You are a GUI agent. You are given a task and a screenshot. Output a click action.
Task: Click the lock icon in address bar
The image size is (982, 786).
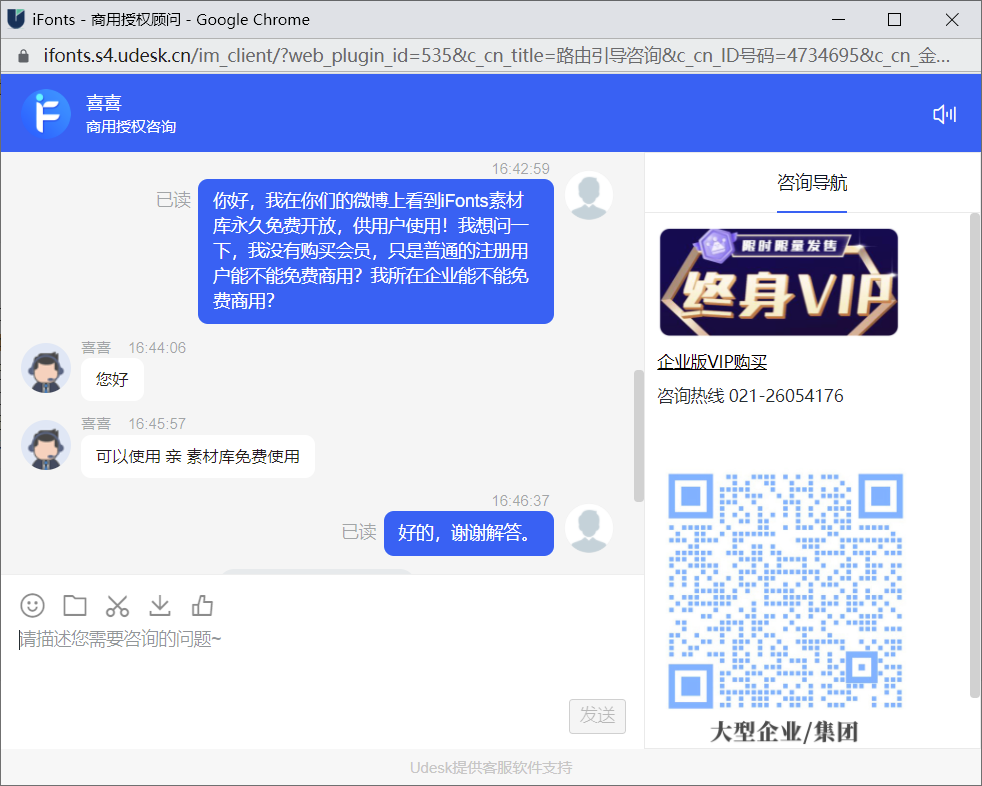23,56
